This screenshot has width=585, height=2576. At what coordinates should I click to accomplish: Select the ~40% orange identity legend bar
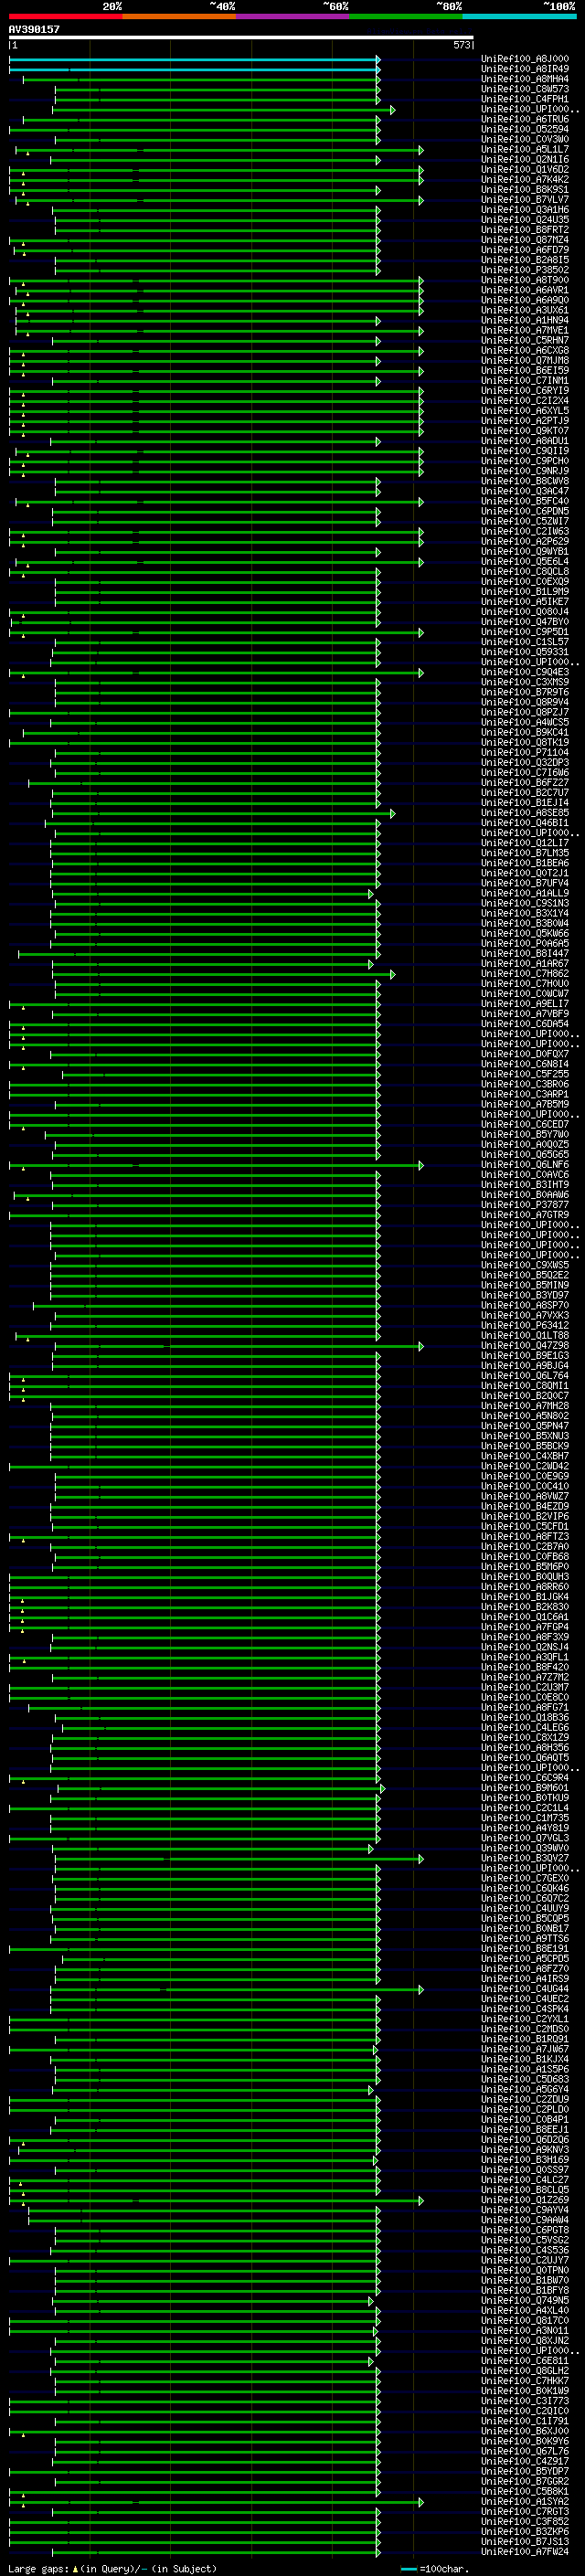pos(180,16)
